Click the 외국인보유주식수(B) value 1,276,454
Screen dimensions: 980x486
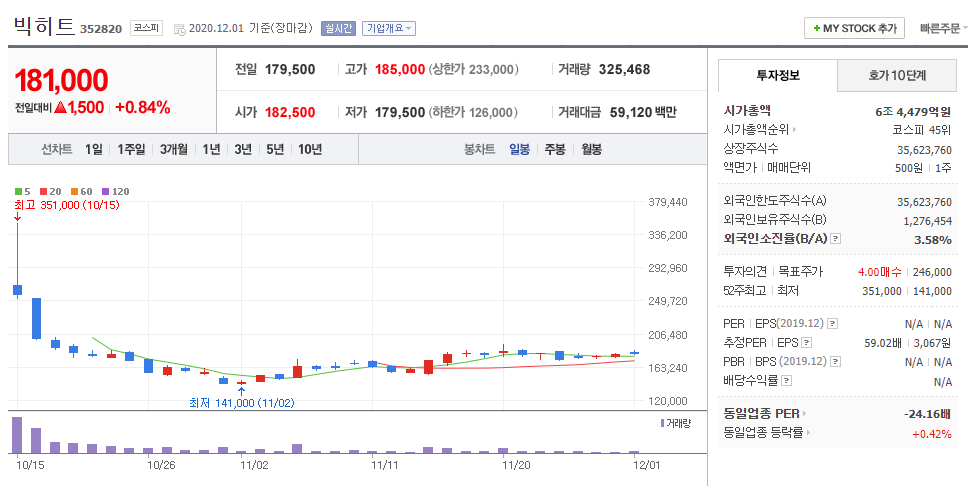point(928,221)
